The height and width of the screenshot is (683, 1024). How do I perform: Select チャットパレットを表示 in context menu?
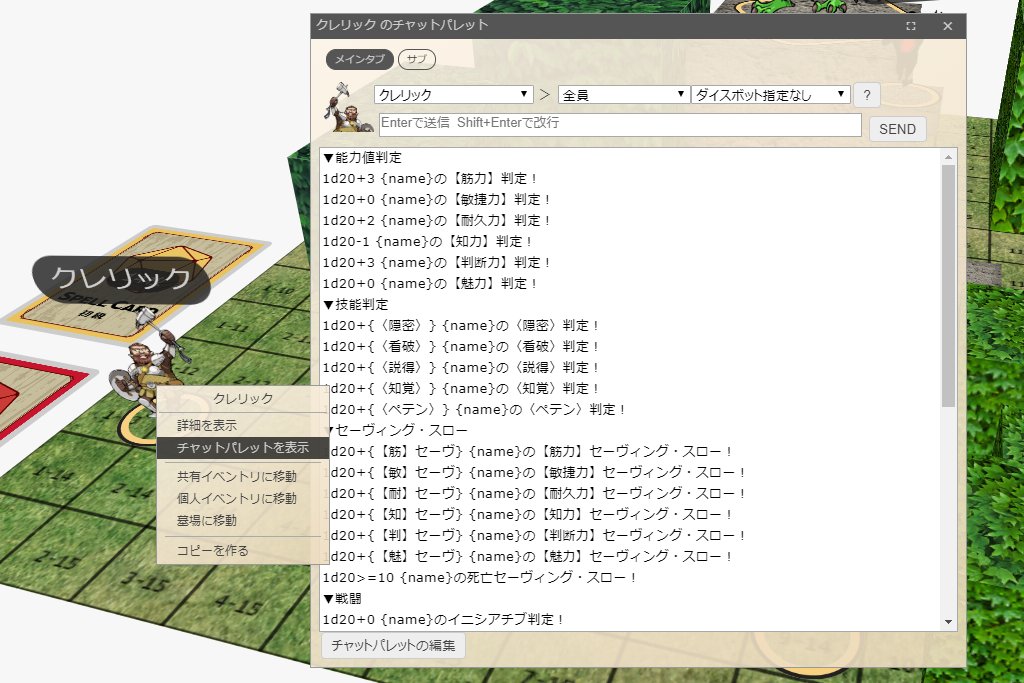pyautogui.click(x=242, y=448)
